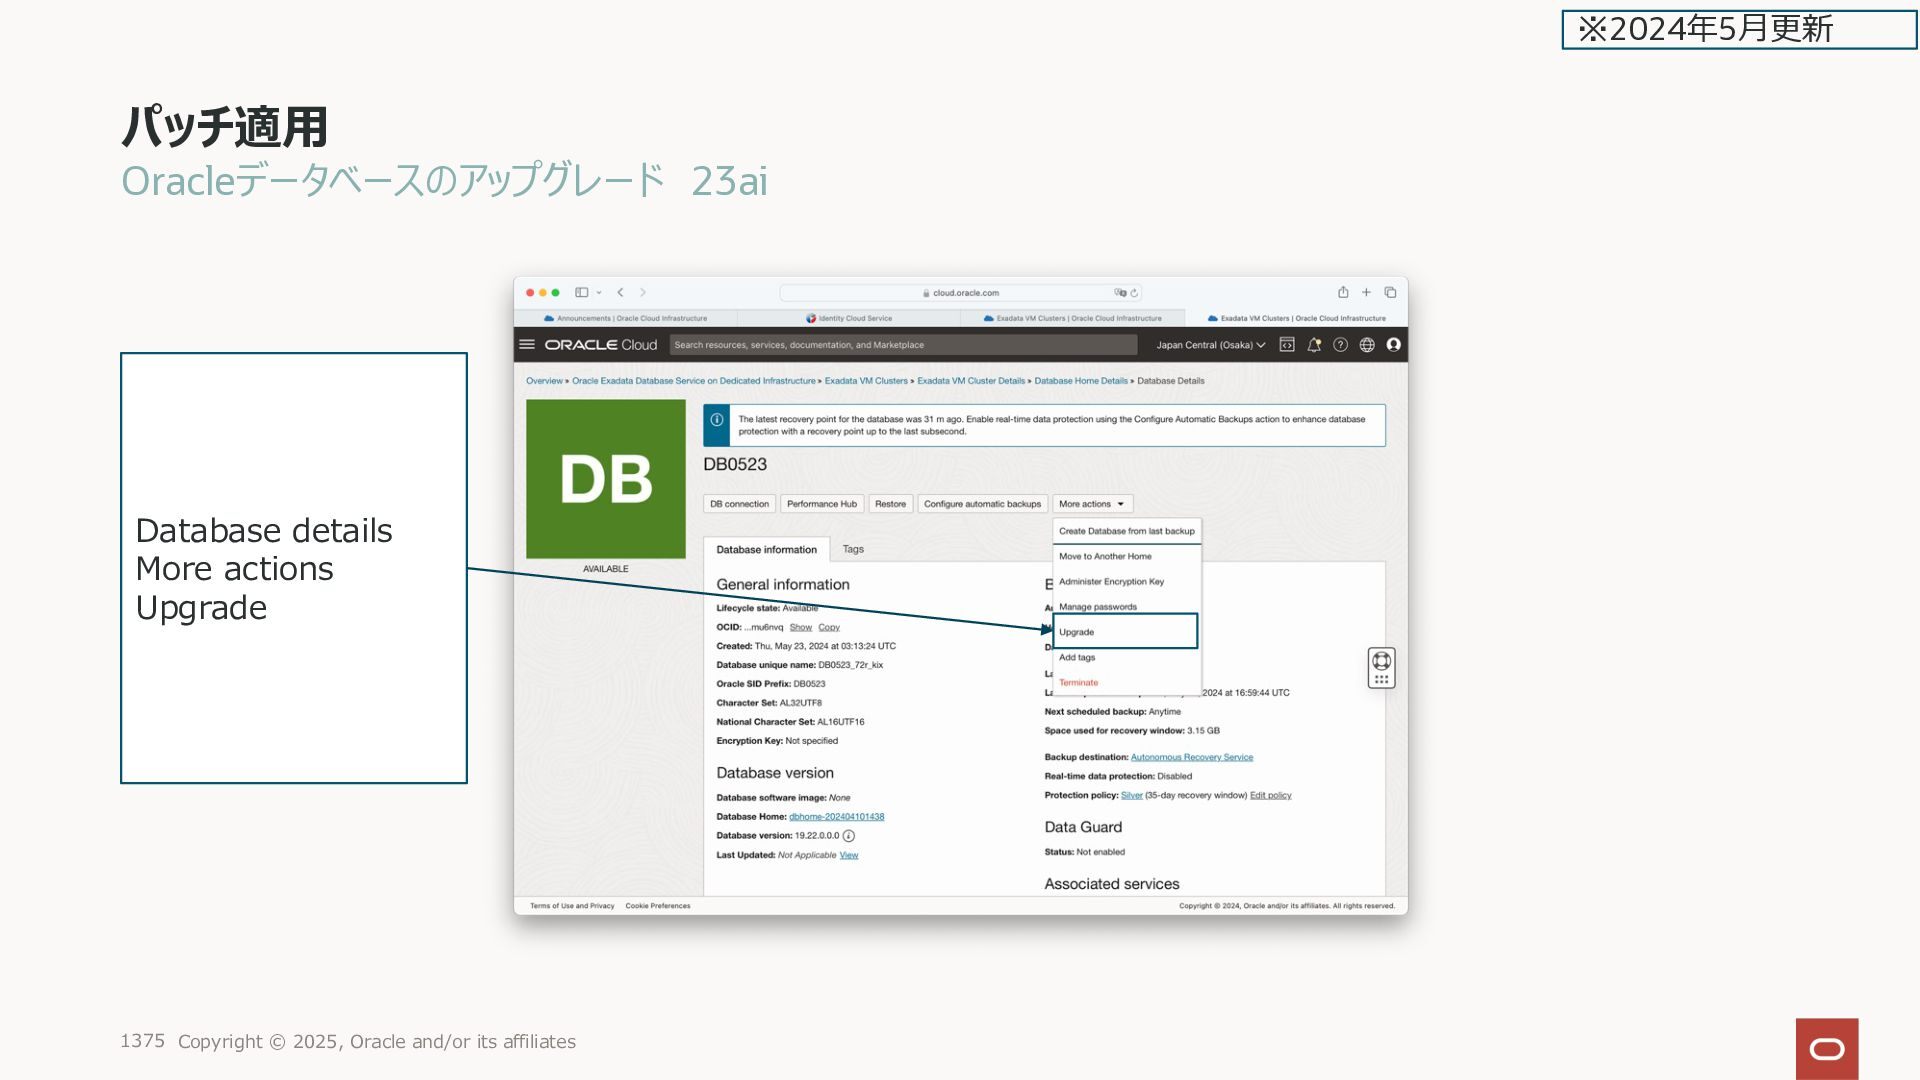Viewport: 1920px width, 1080px height.
Task: Click the Configure automatic backups button
Action: [x=982, y=504]
